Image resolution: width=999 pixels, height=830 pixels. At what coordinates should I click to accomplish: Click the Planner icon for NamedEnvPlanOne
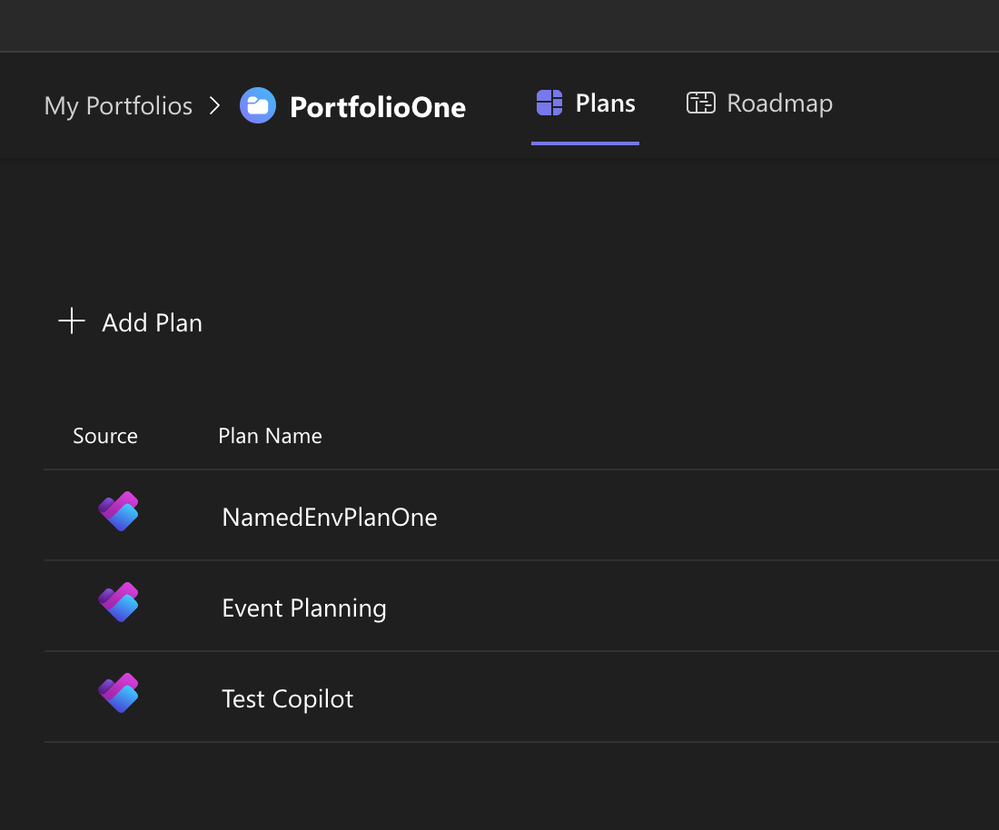118,512
